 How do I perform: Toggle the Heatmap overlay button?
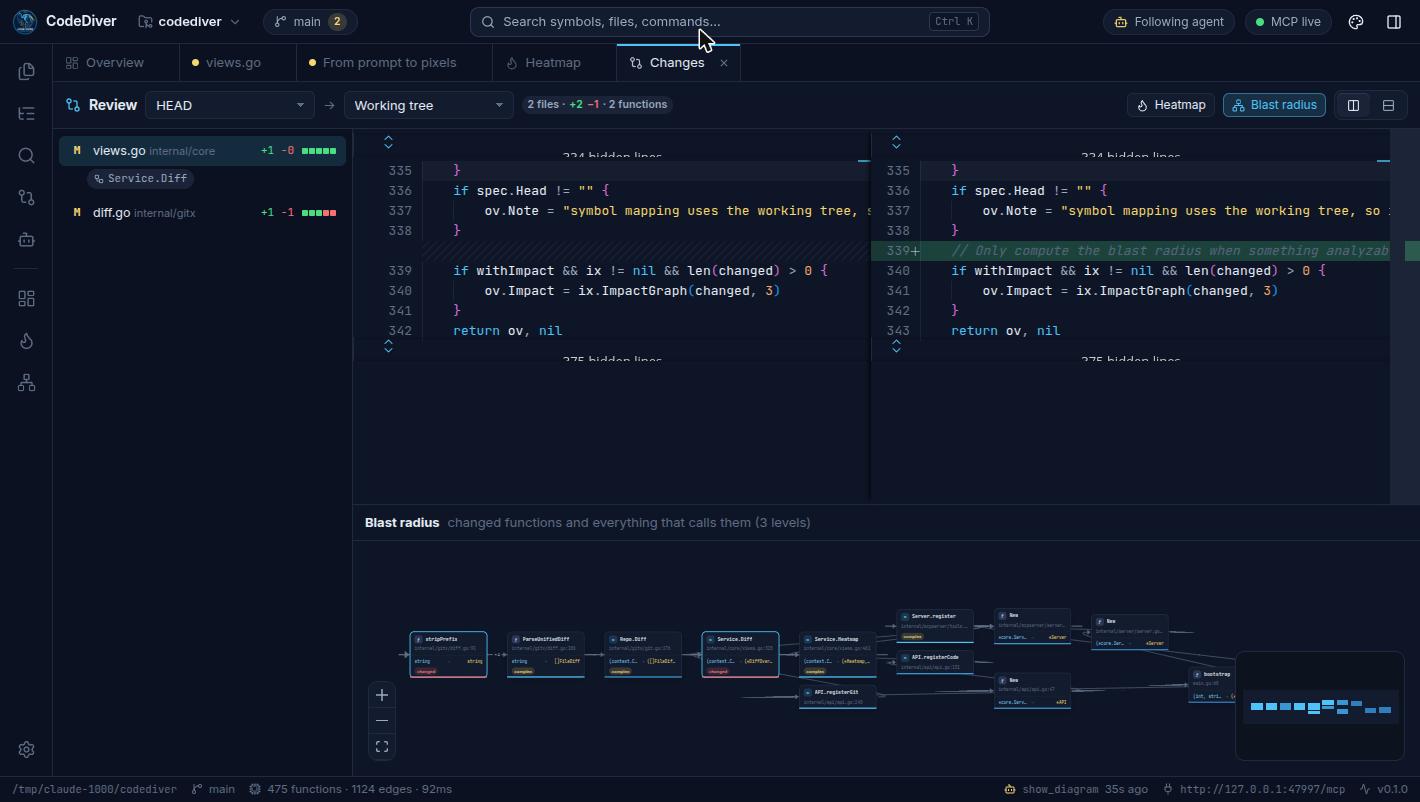click(1170, 105)
